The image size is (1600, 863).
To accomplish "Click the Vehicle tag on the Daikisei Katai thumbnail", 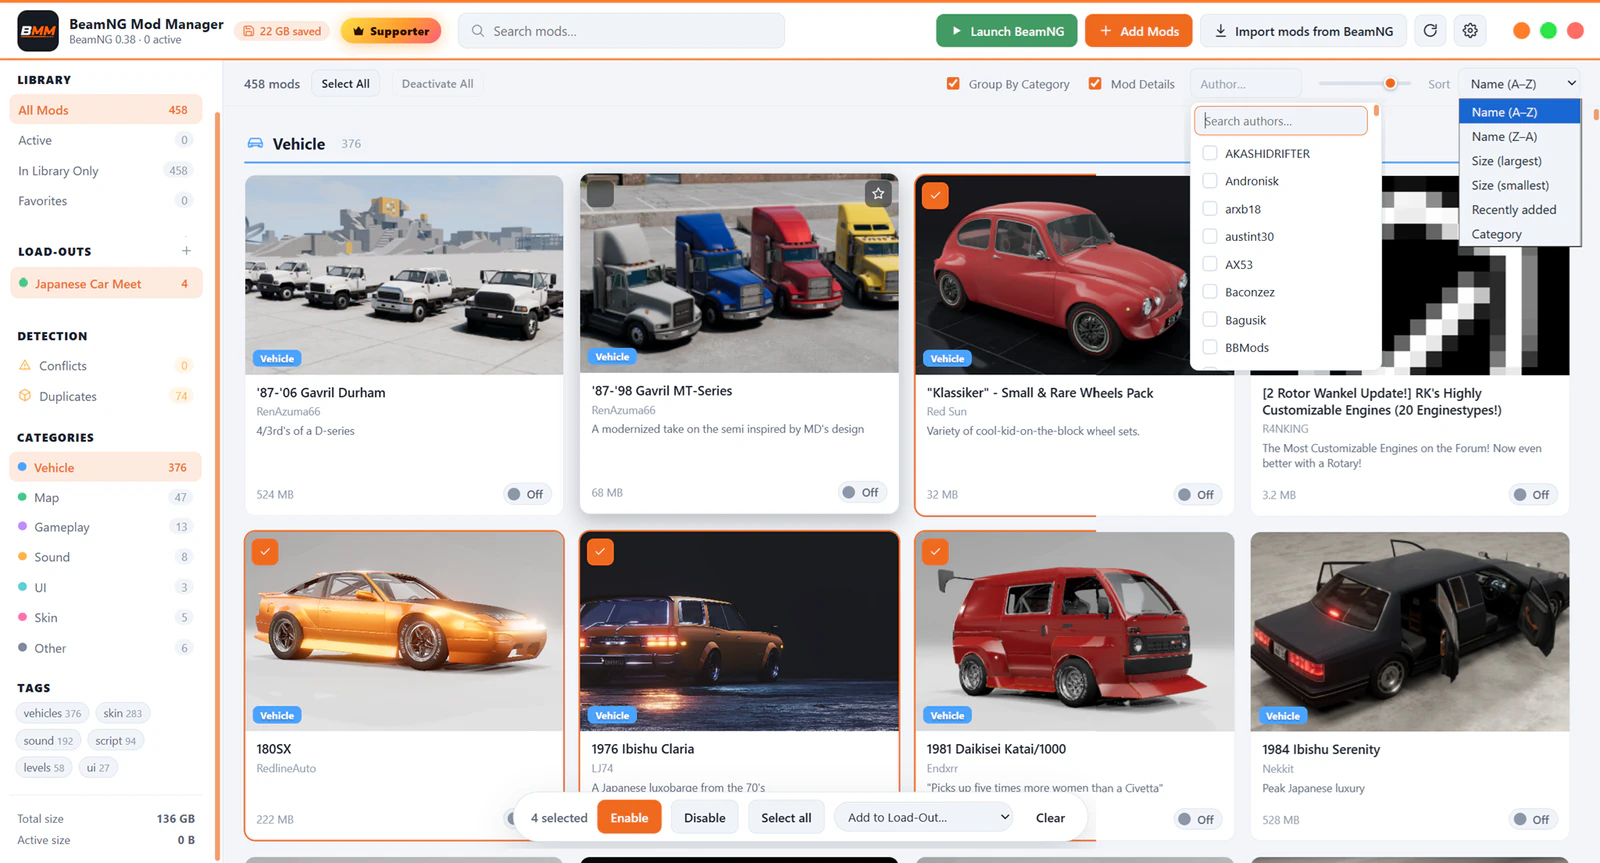I will click(x=947, y=715).
